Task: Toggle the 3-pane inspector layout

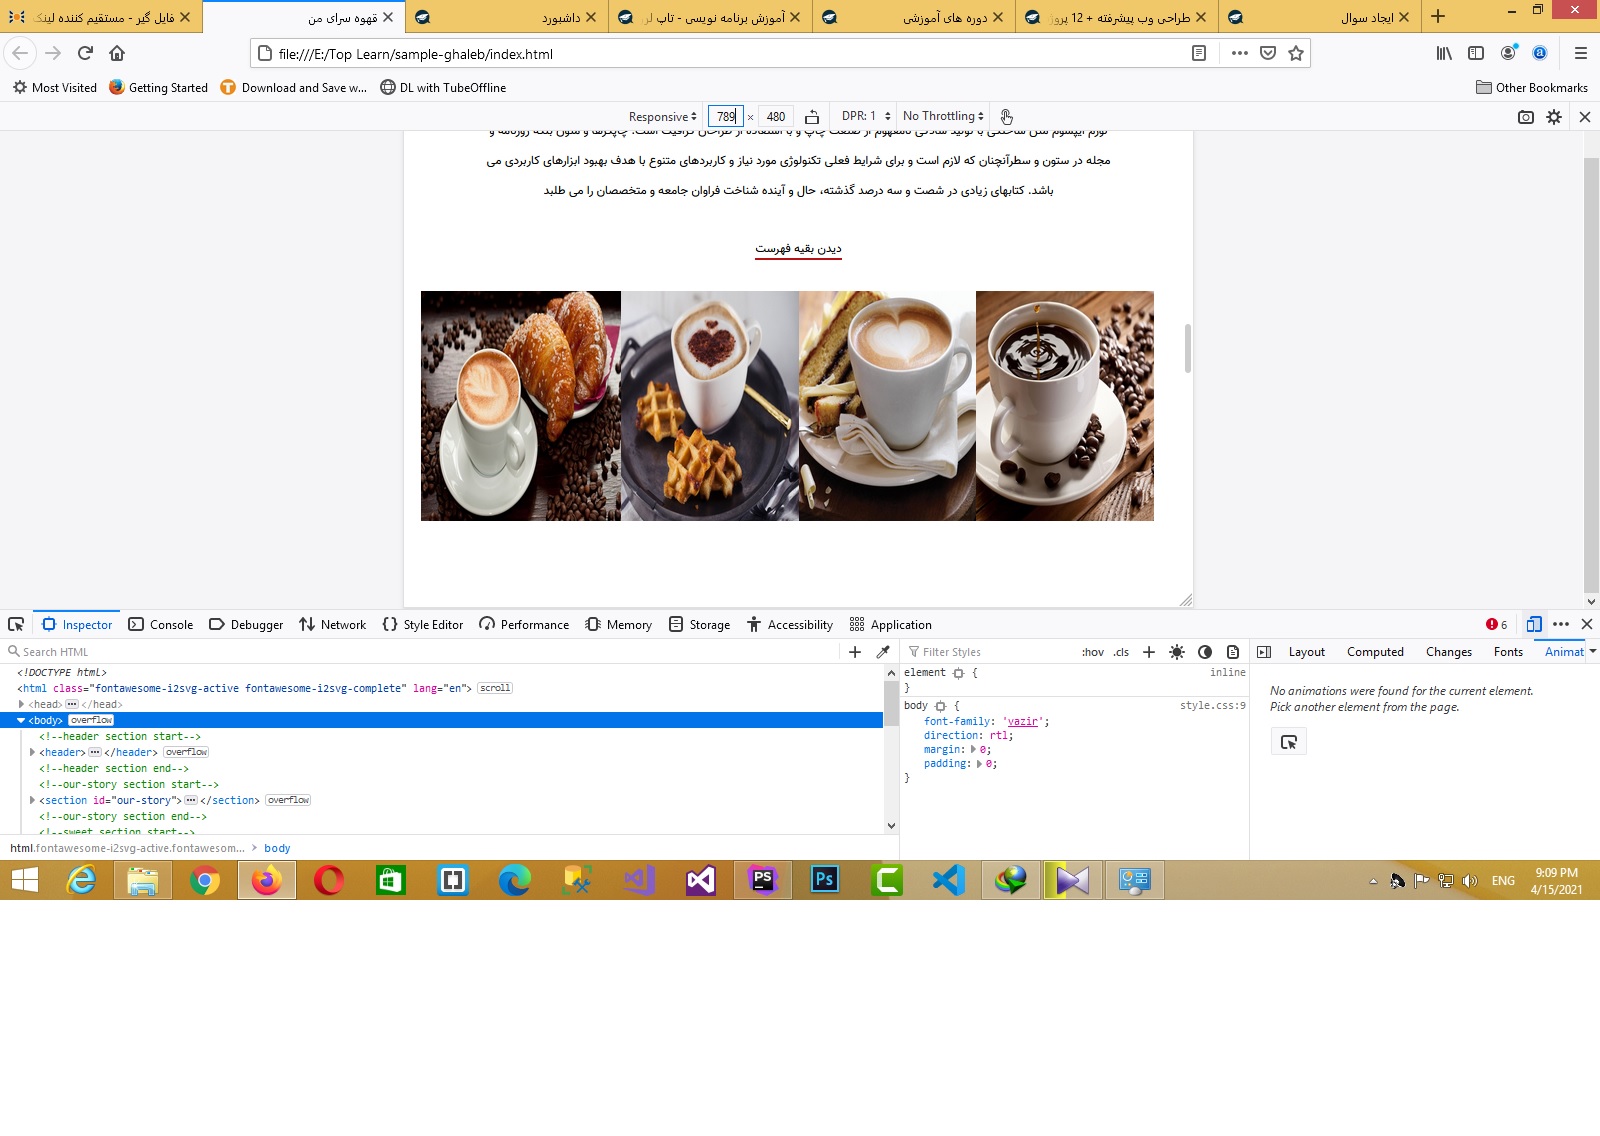Action: pos(1264,652)
